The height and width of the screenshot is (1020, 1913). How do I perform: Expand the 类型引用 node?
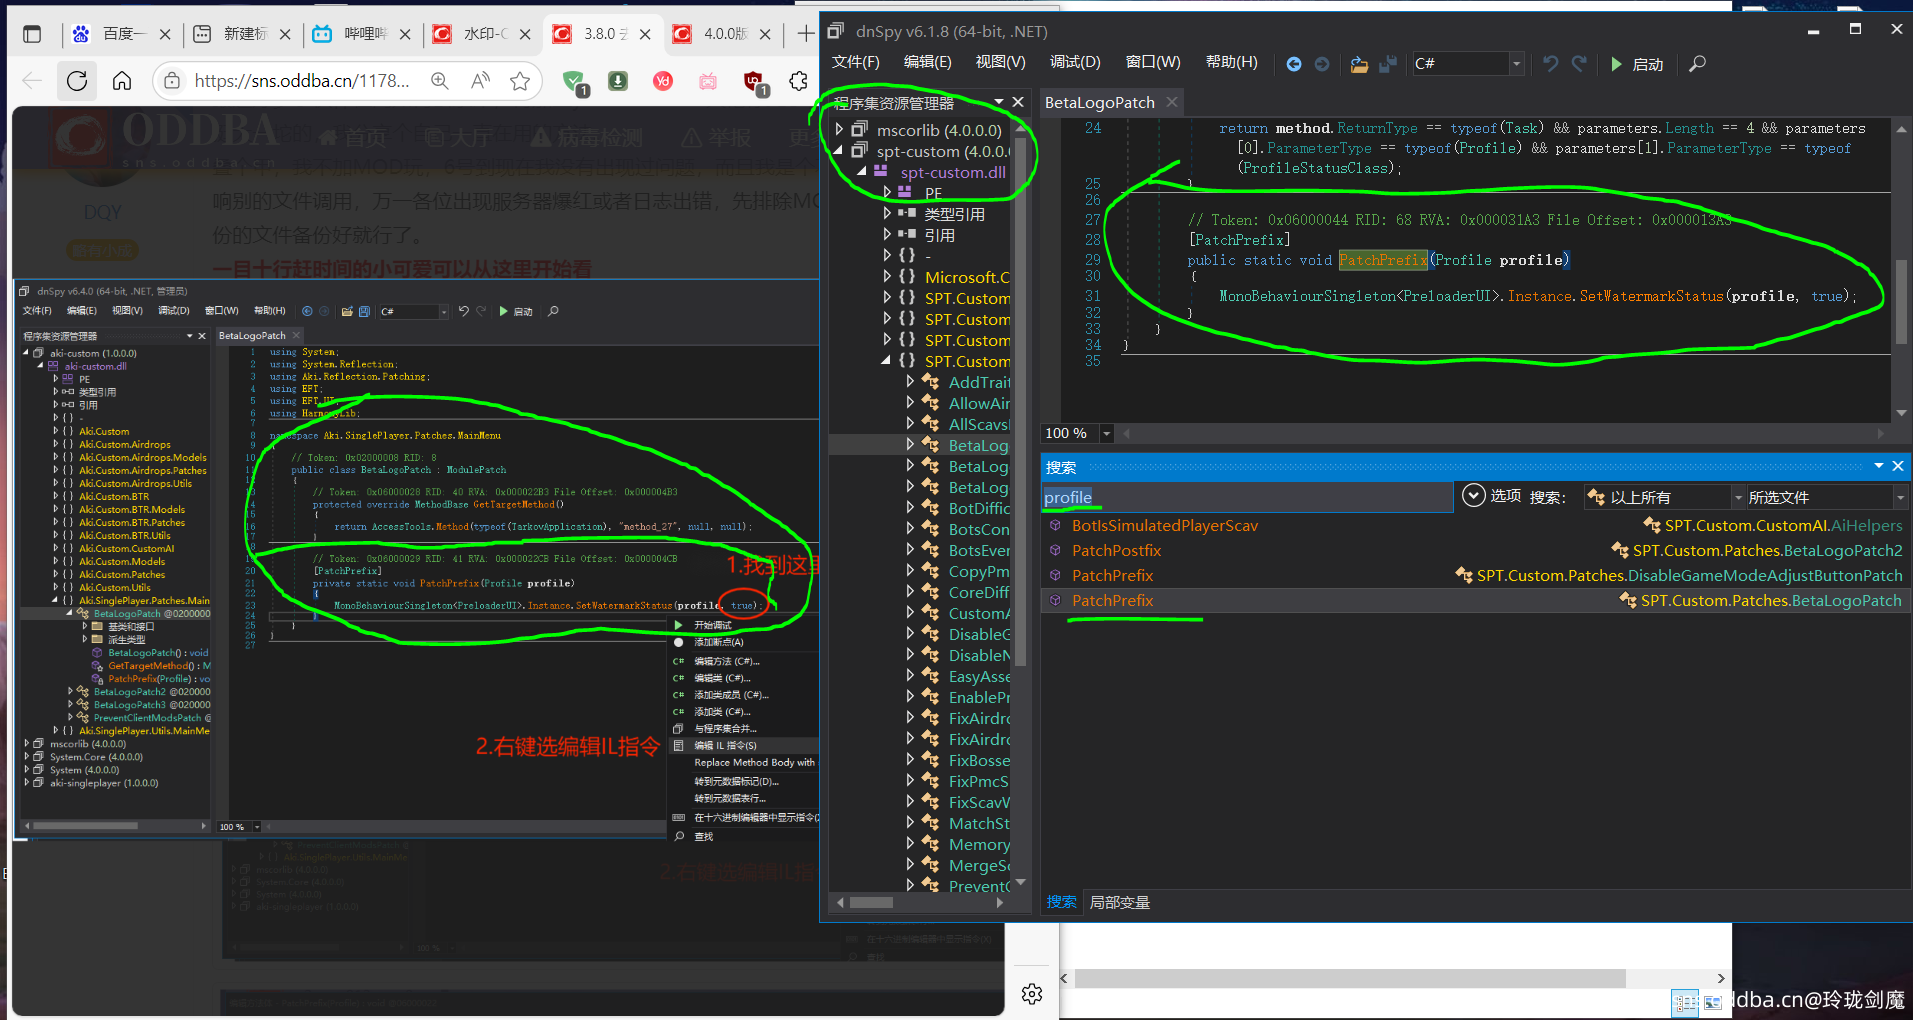[x=887, y=214]
